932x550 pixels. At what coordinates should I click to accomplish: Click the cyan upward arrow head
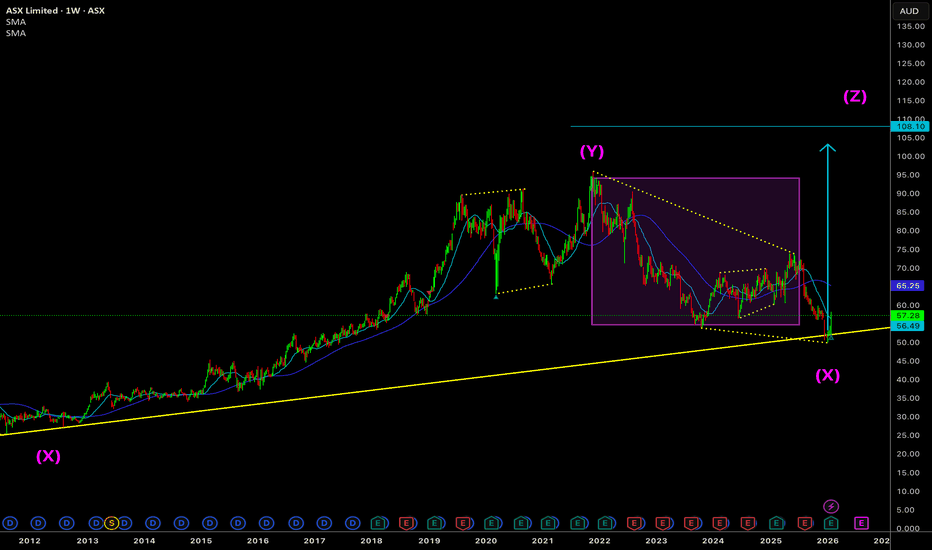827,149
